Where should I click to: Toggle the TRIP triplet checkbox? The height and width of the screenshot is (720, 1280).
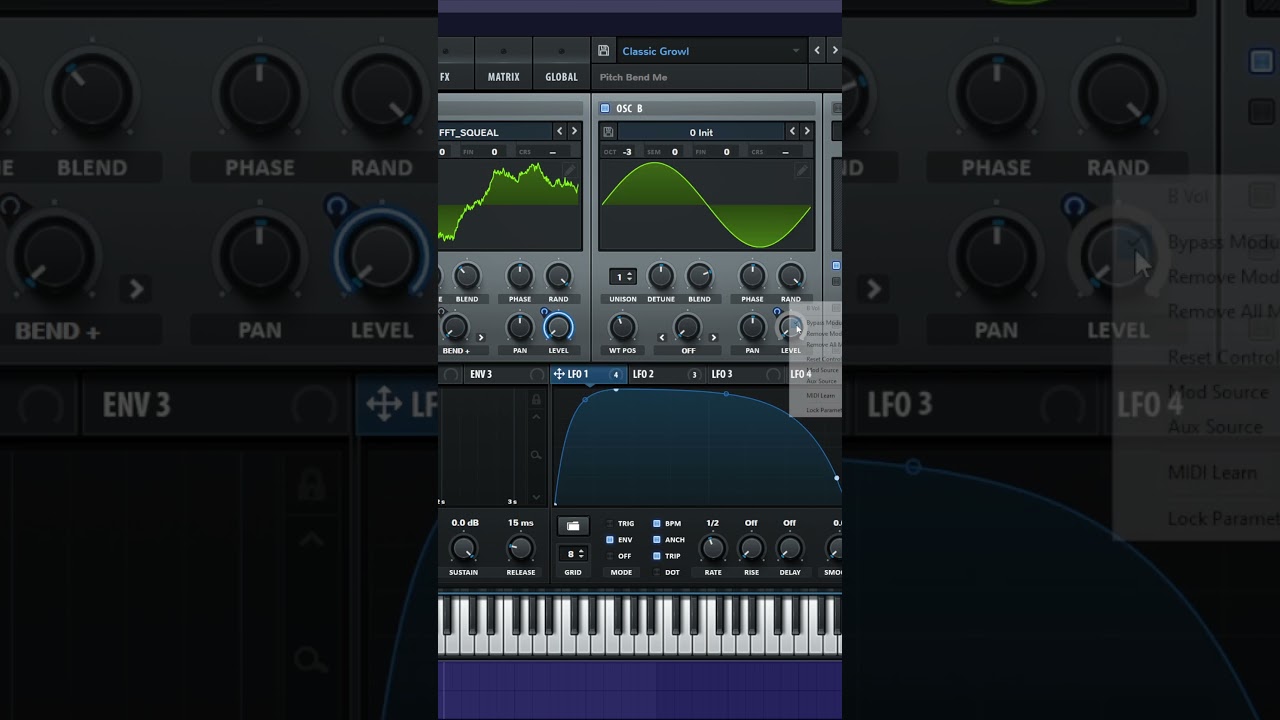point(657,556)
